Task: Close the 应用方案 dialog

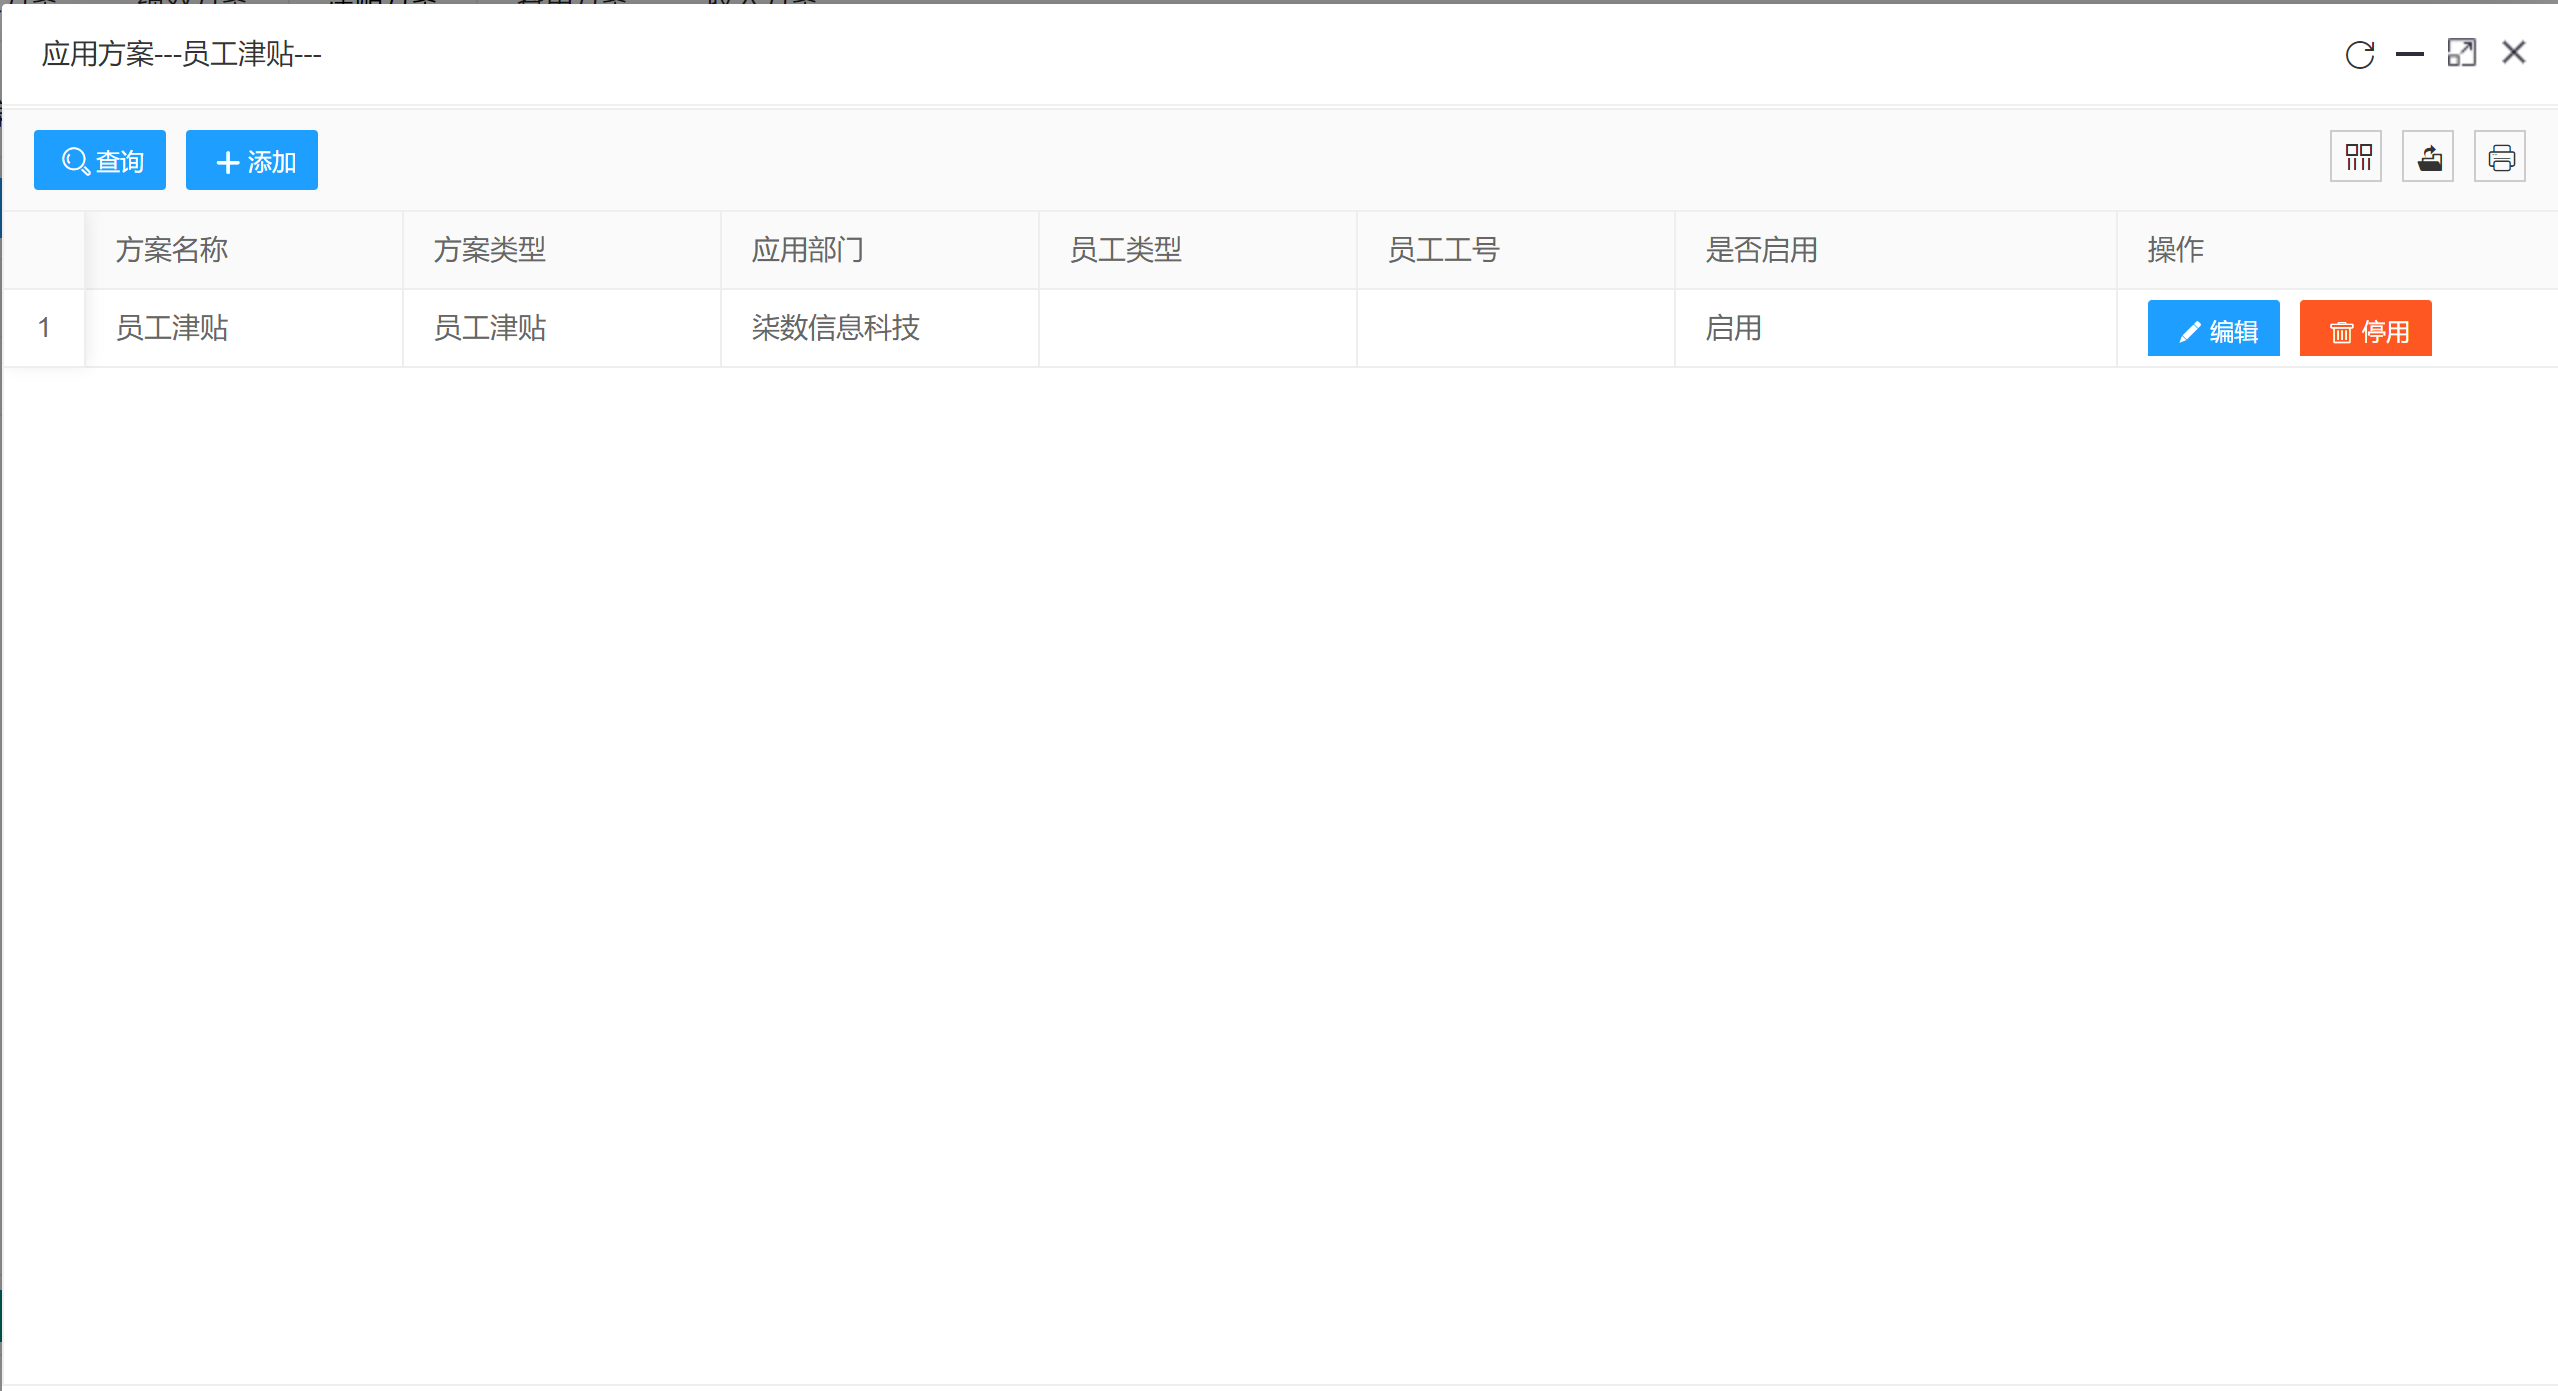Action: click(x=2514, y=53)
